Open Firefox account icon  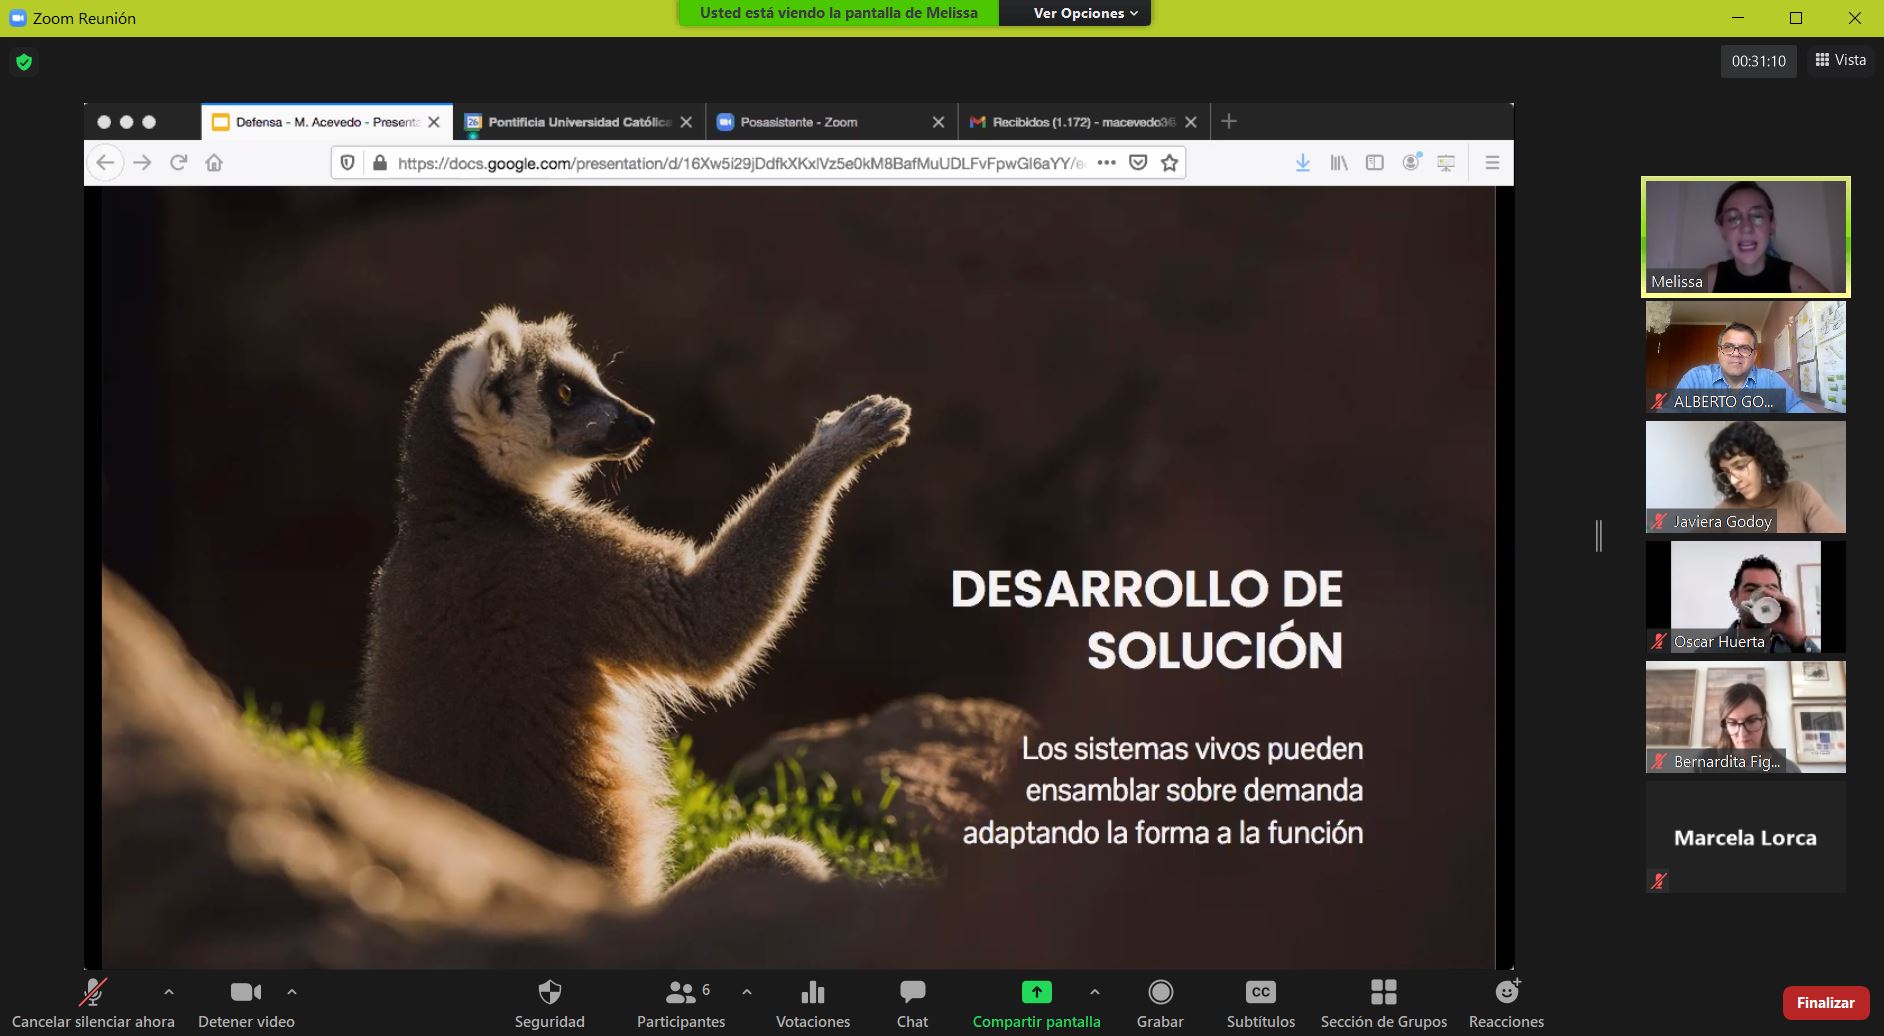coord(1411,162)
